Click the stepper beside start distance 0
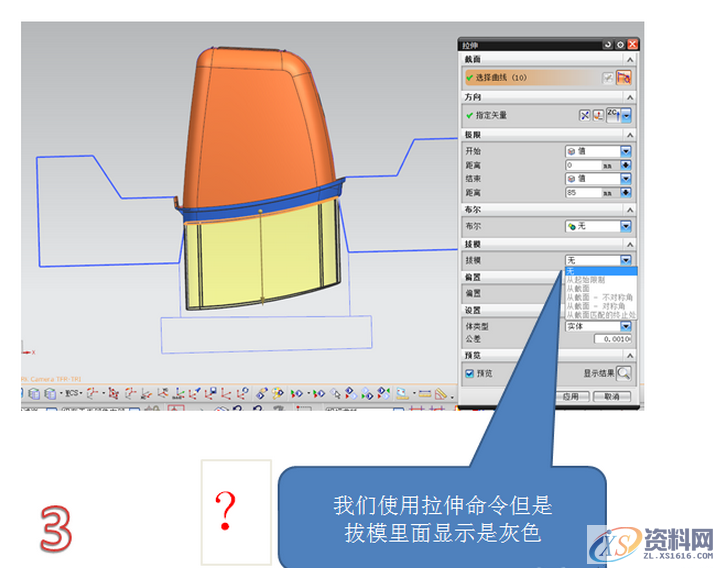The image size is (721, 569). pyautogui.click(x=626, y=165)
